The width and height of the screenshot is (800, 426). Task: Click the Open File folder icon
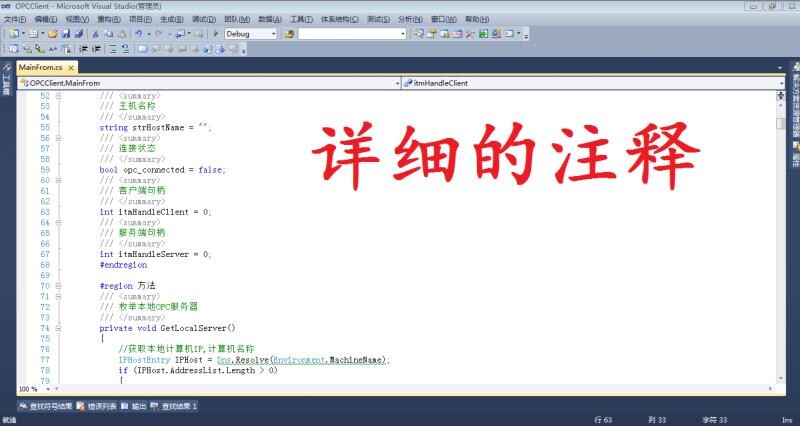[53, 34]
